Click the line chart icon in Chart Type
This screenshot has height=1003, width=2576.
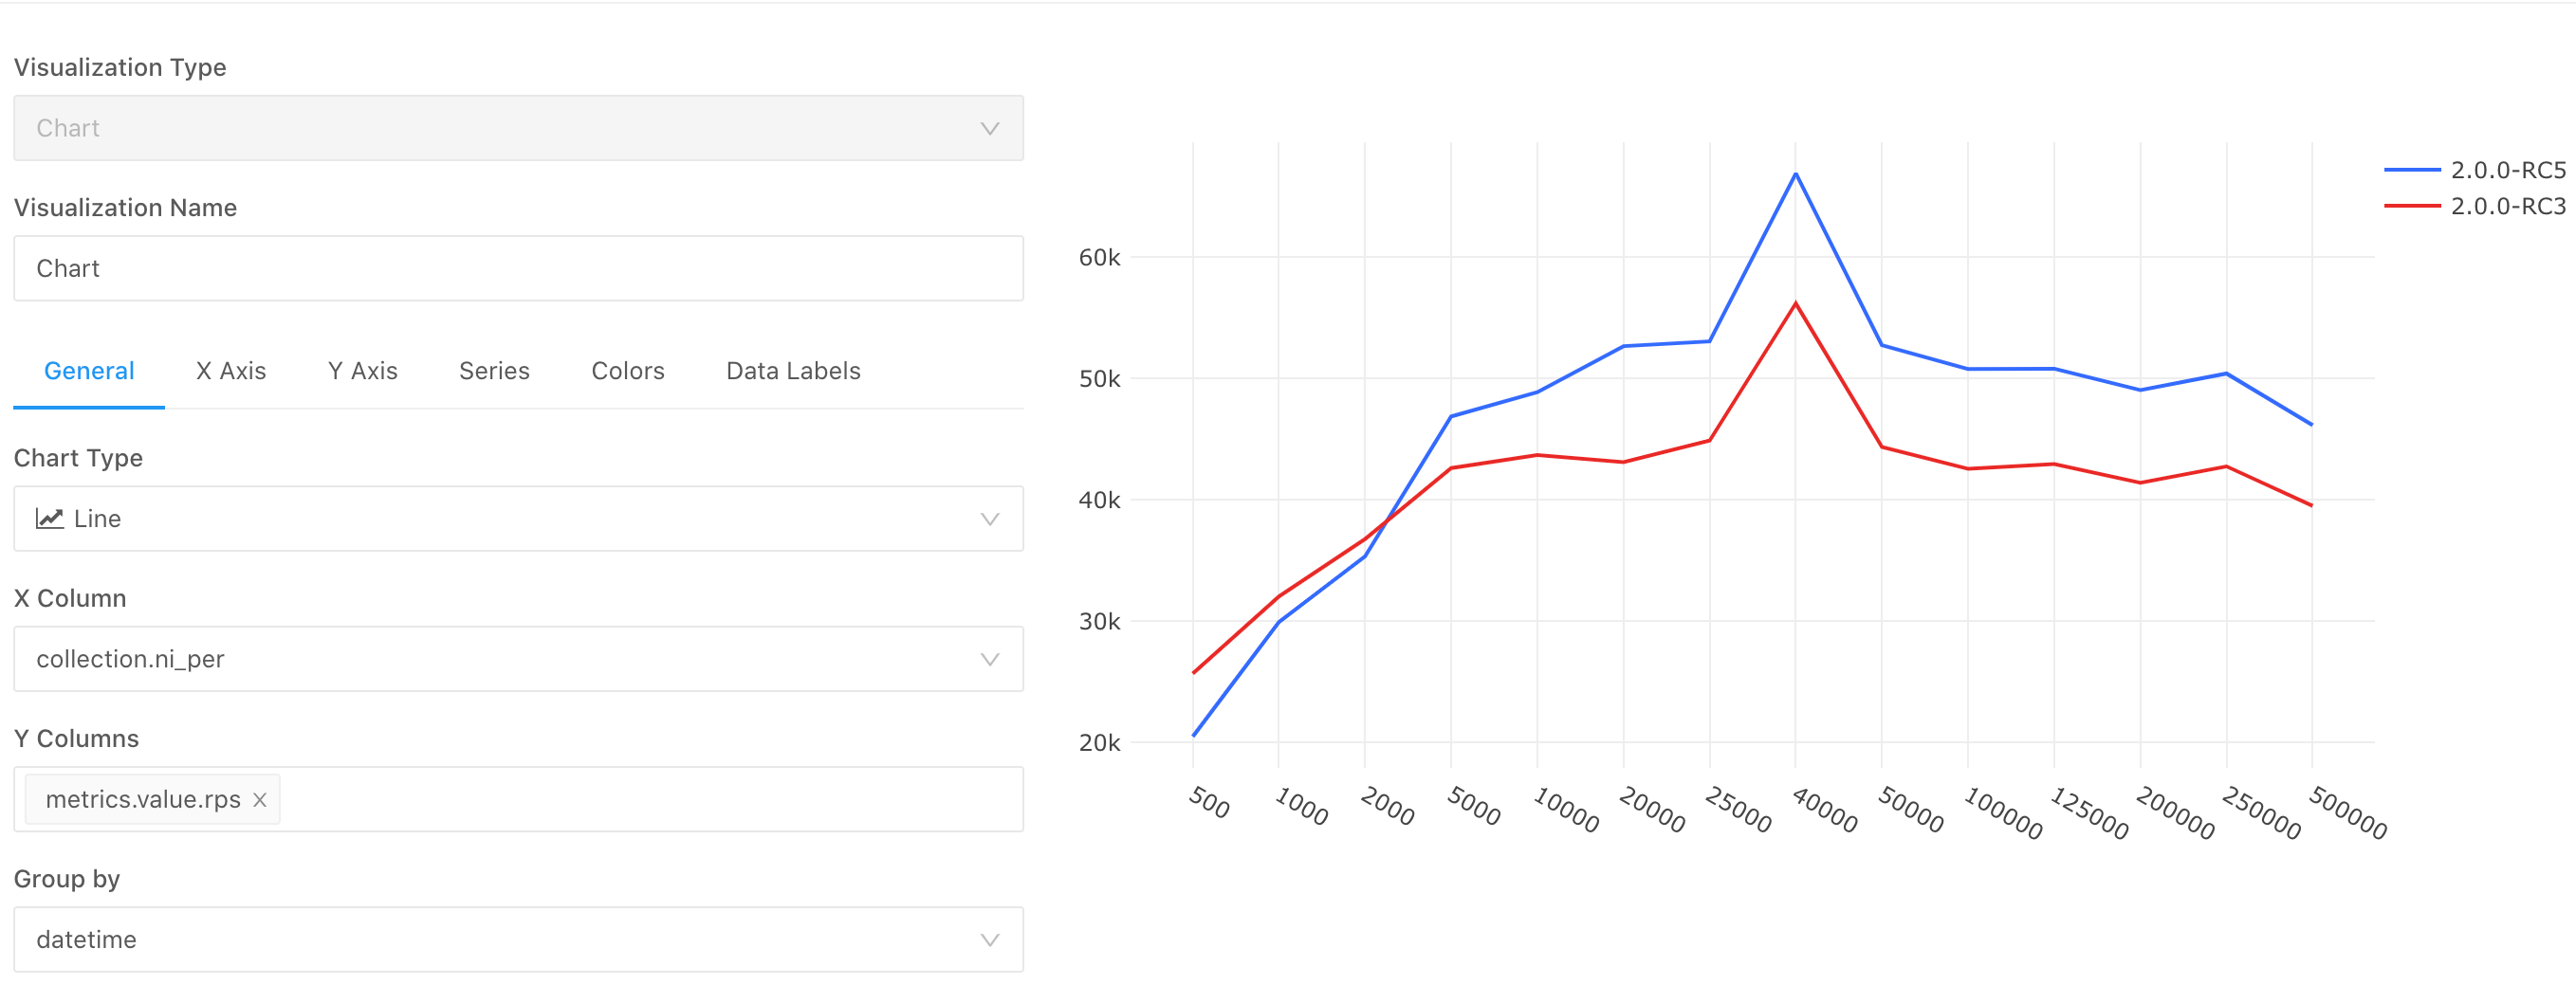pyautogui.click(x=50, y=518)
